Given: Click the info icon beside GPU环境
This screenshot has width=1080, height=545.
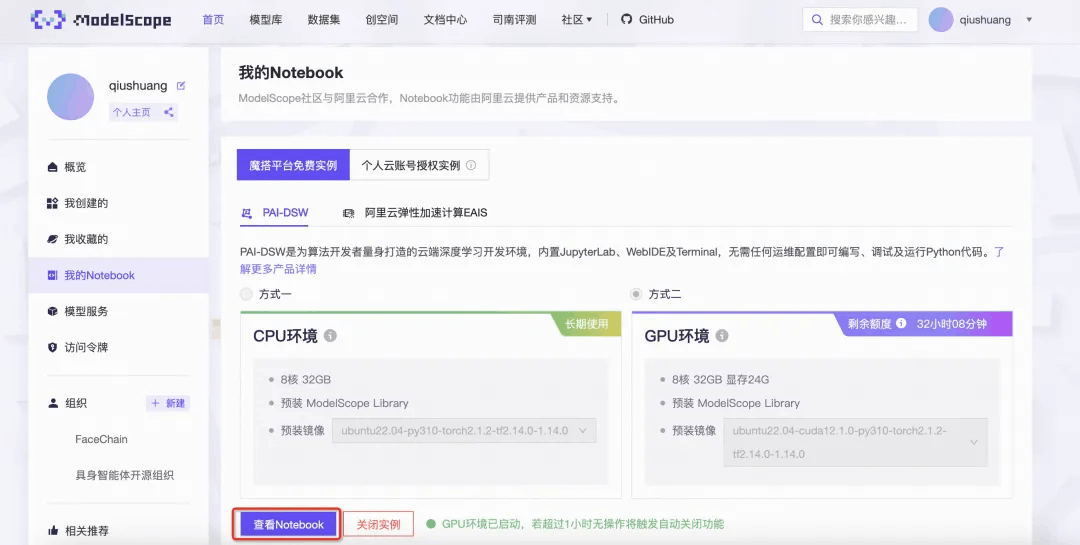Looking at the screenshot, I should click(722, 336).
